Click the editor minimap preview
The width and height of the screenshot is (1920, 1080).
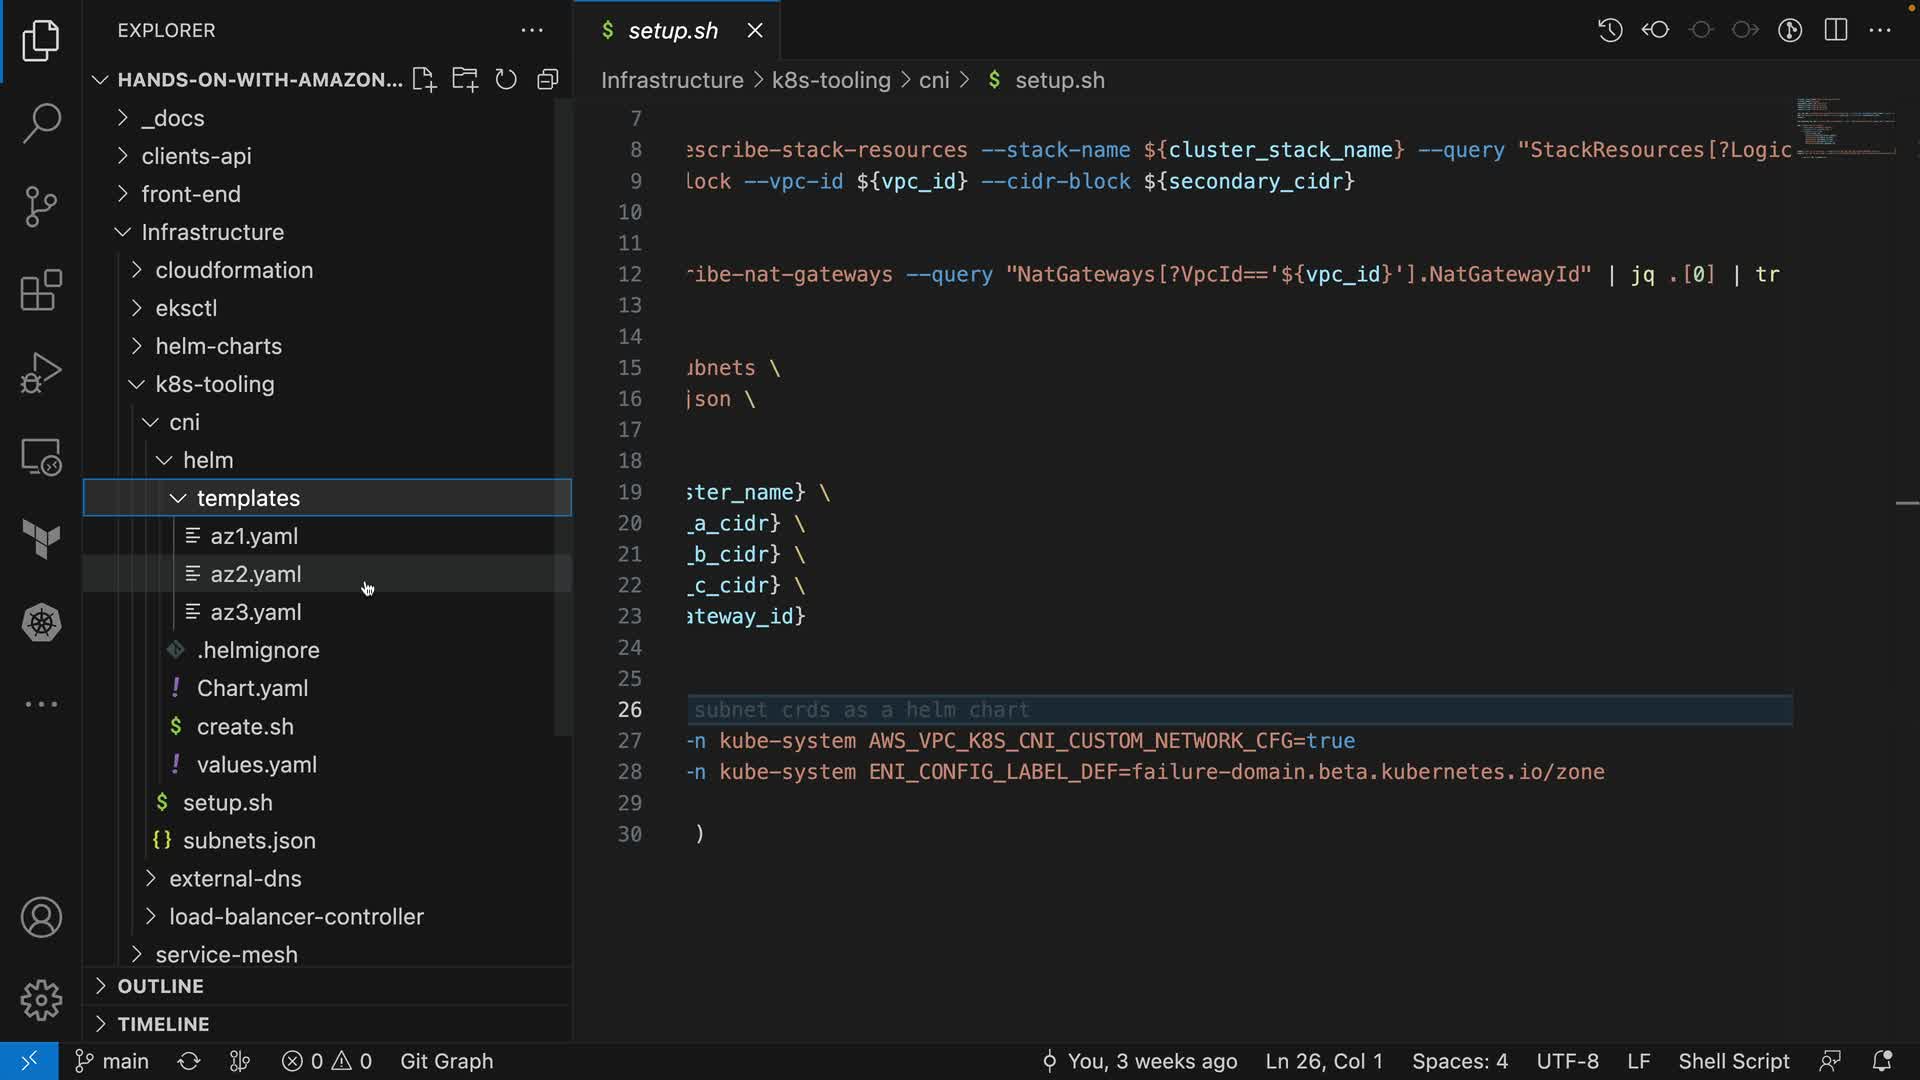pyautogui.click(x=1845, y=127)
